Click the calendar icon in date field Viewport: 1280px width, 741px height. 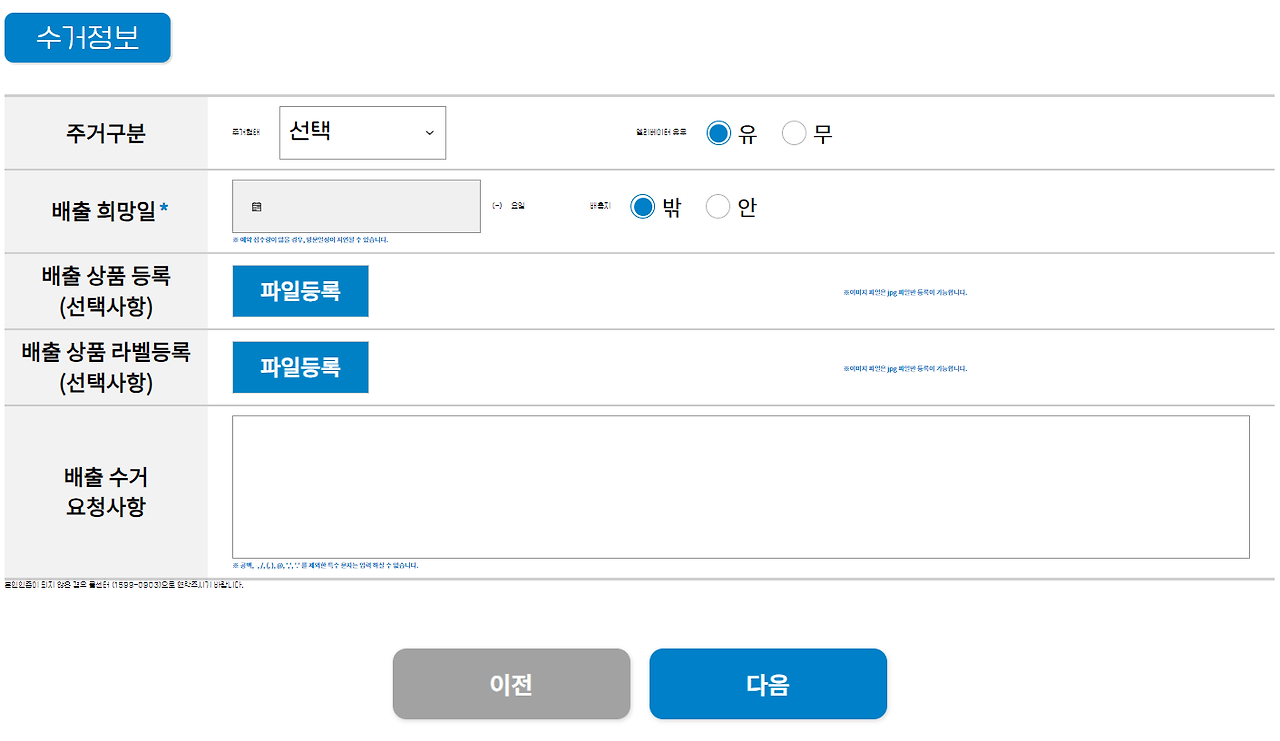257,207
